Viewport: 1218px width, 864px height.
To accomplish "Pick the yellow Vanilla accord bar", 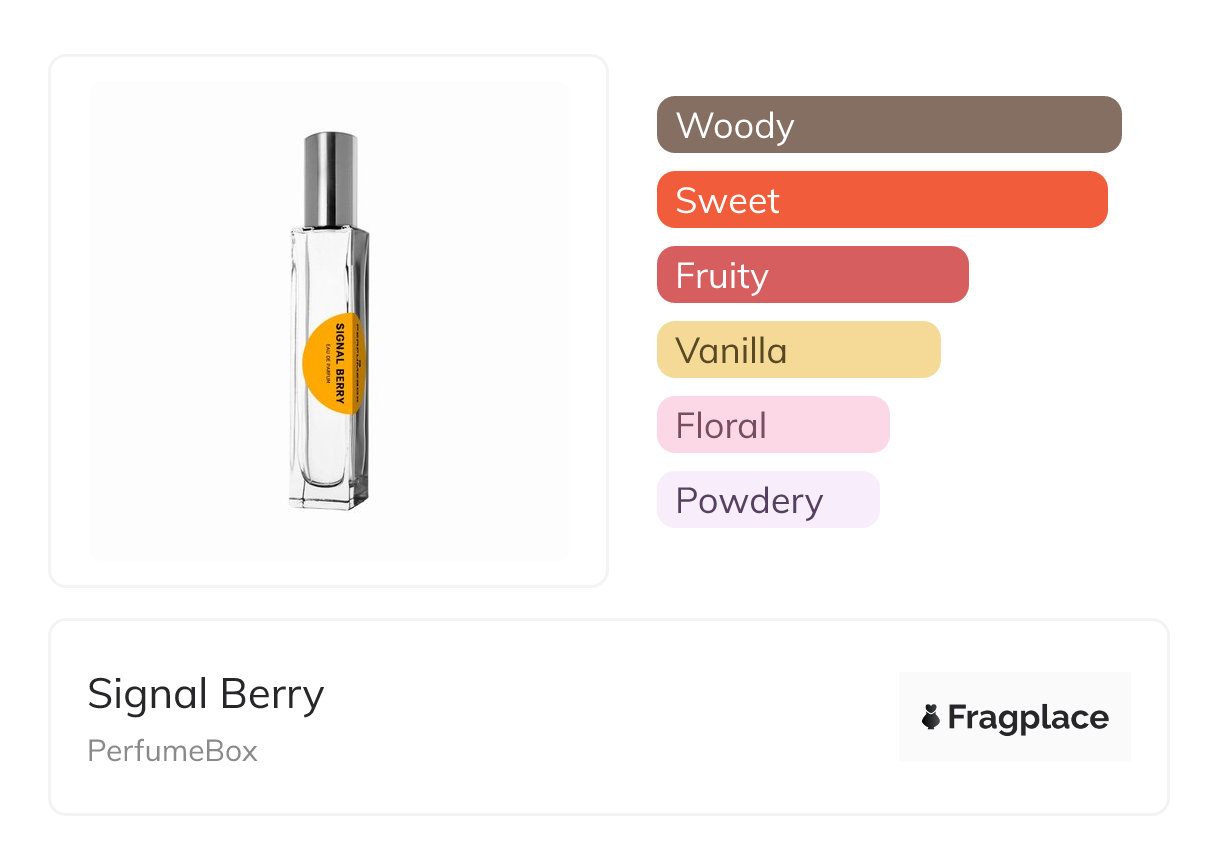I will point(798,350).
